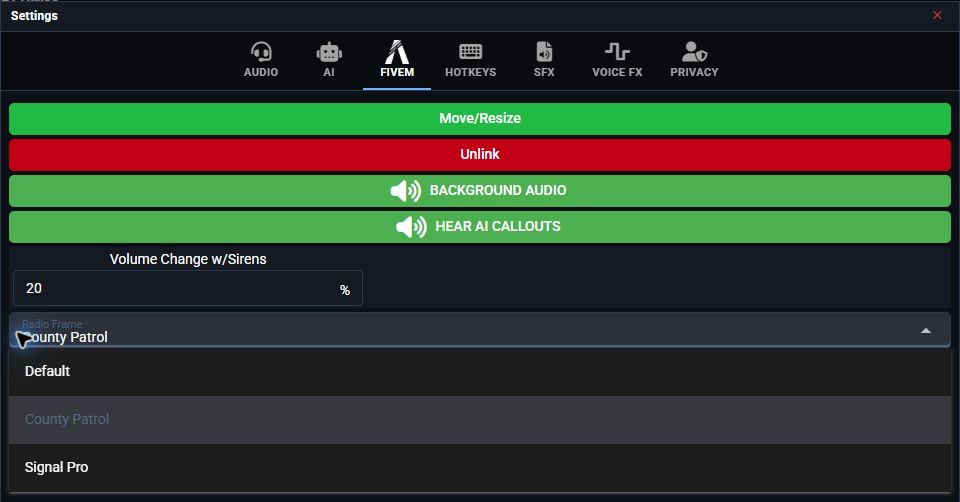Click the speaker icon on Hear AI Callouts
960x502 pixels.
point(411,227)
